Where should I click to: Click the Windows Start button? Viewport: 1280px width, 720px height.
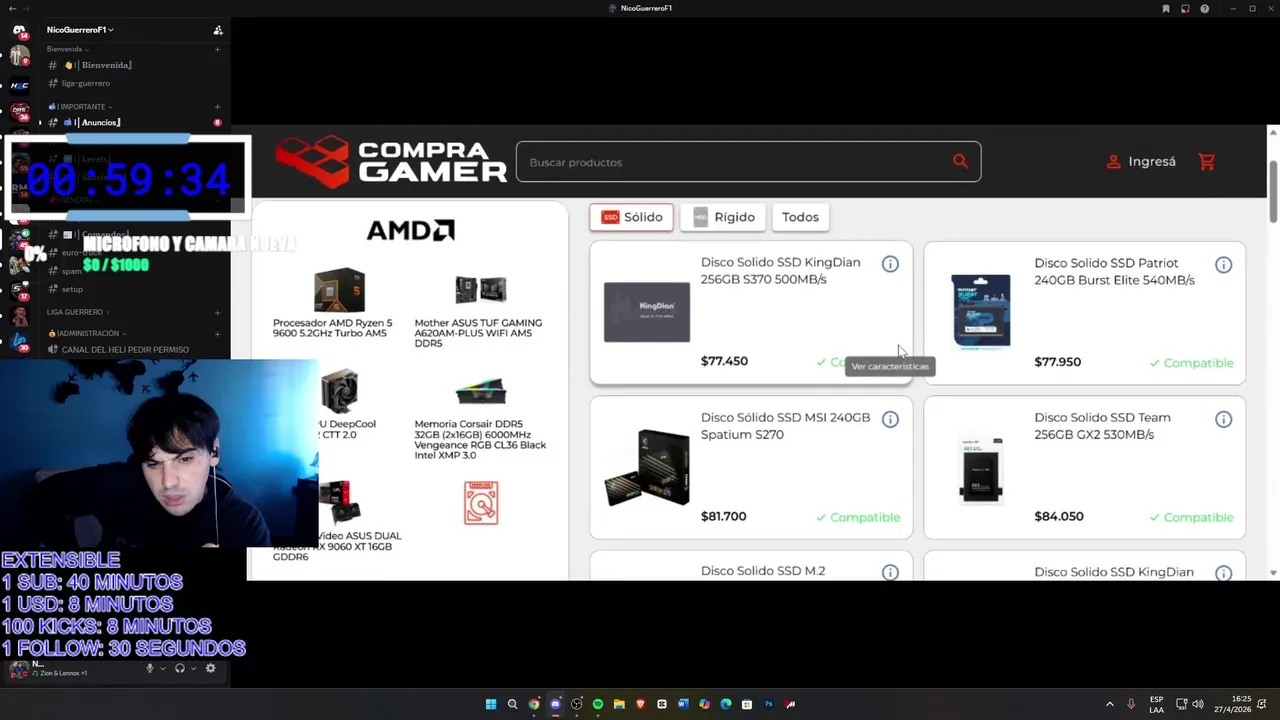[491, 704]
